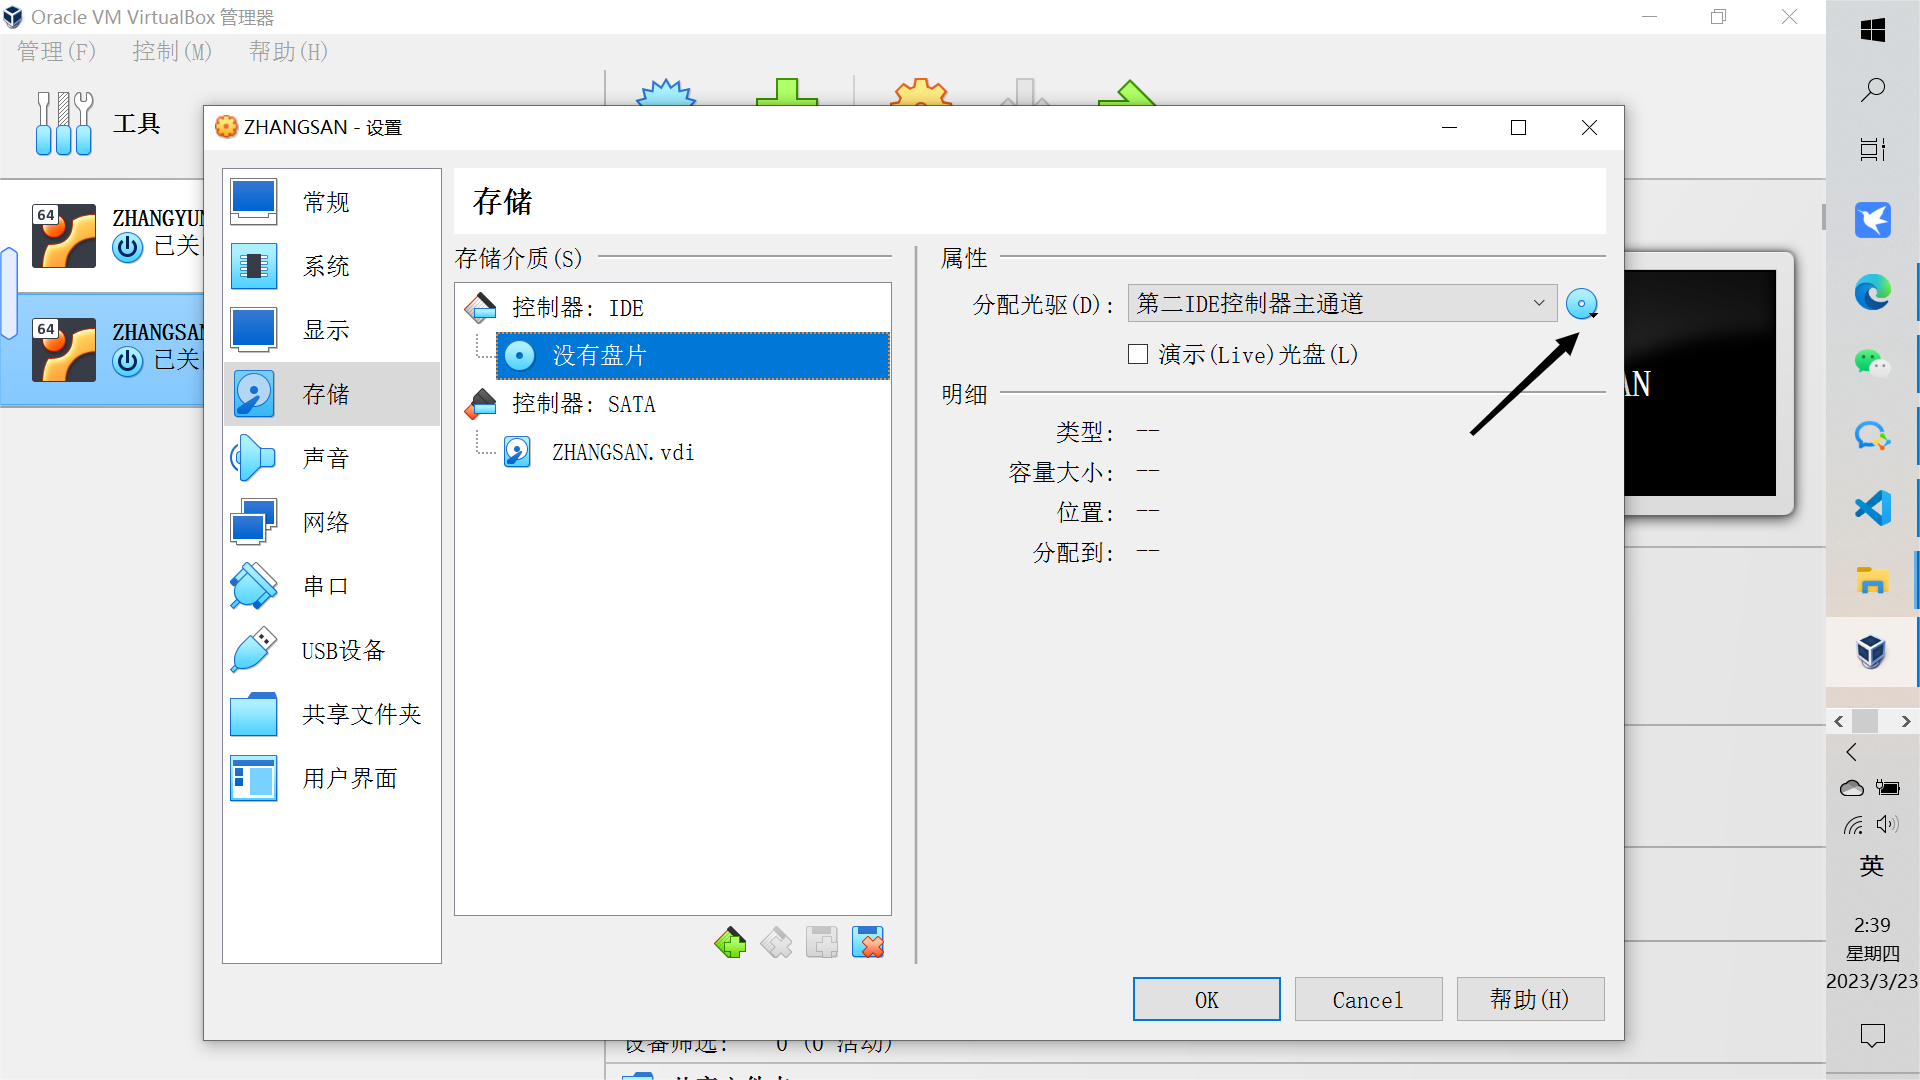Open the blue bird app in taskbar
The image size is (1920, 1080).
[x=1872, y=220]
